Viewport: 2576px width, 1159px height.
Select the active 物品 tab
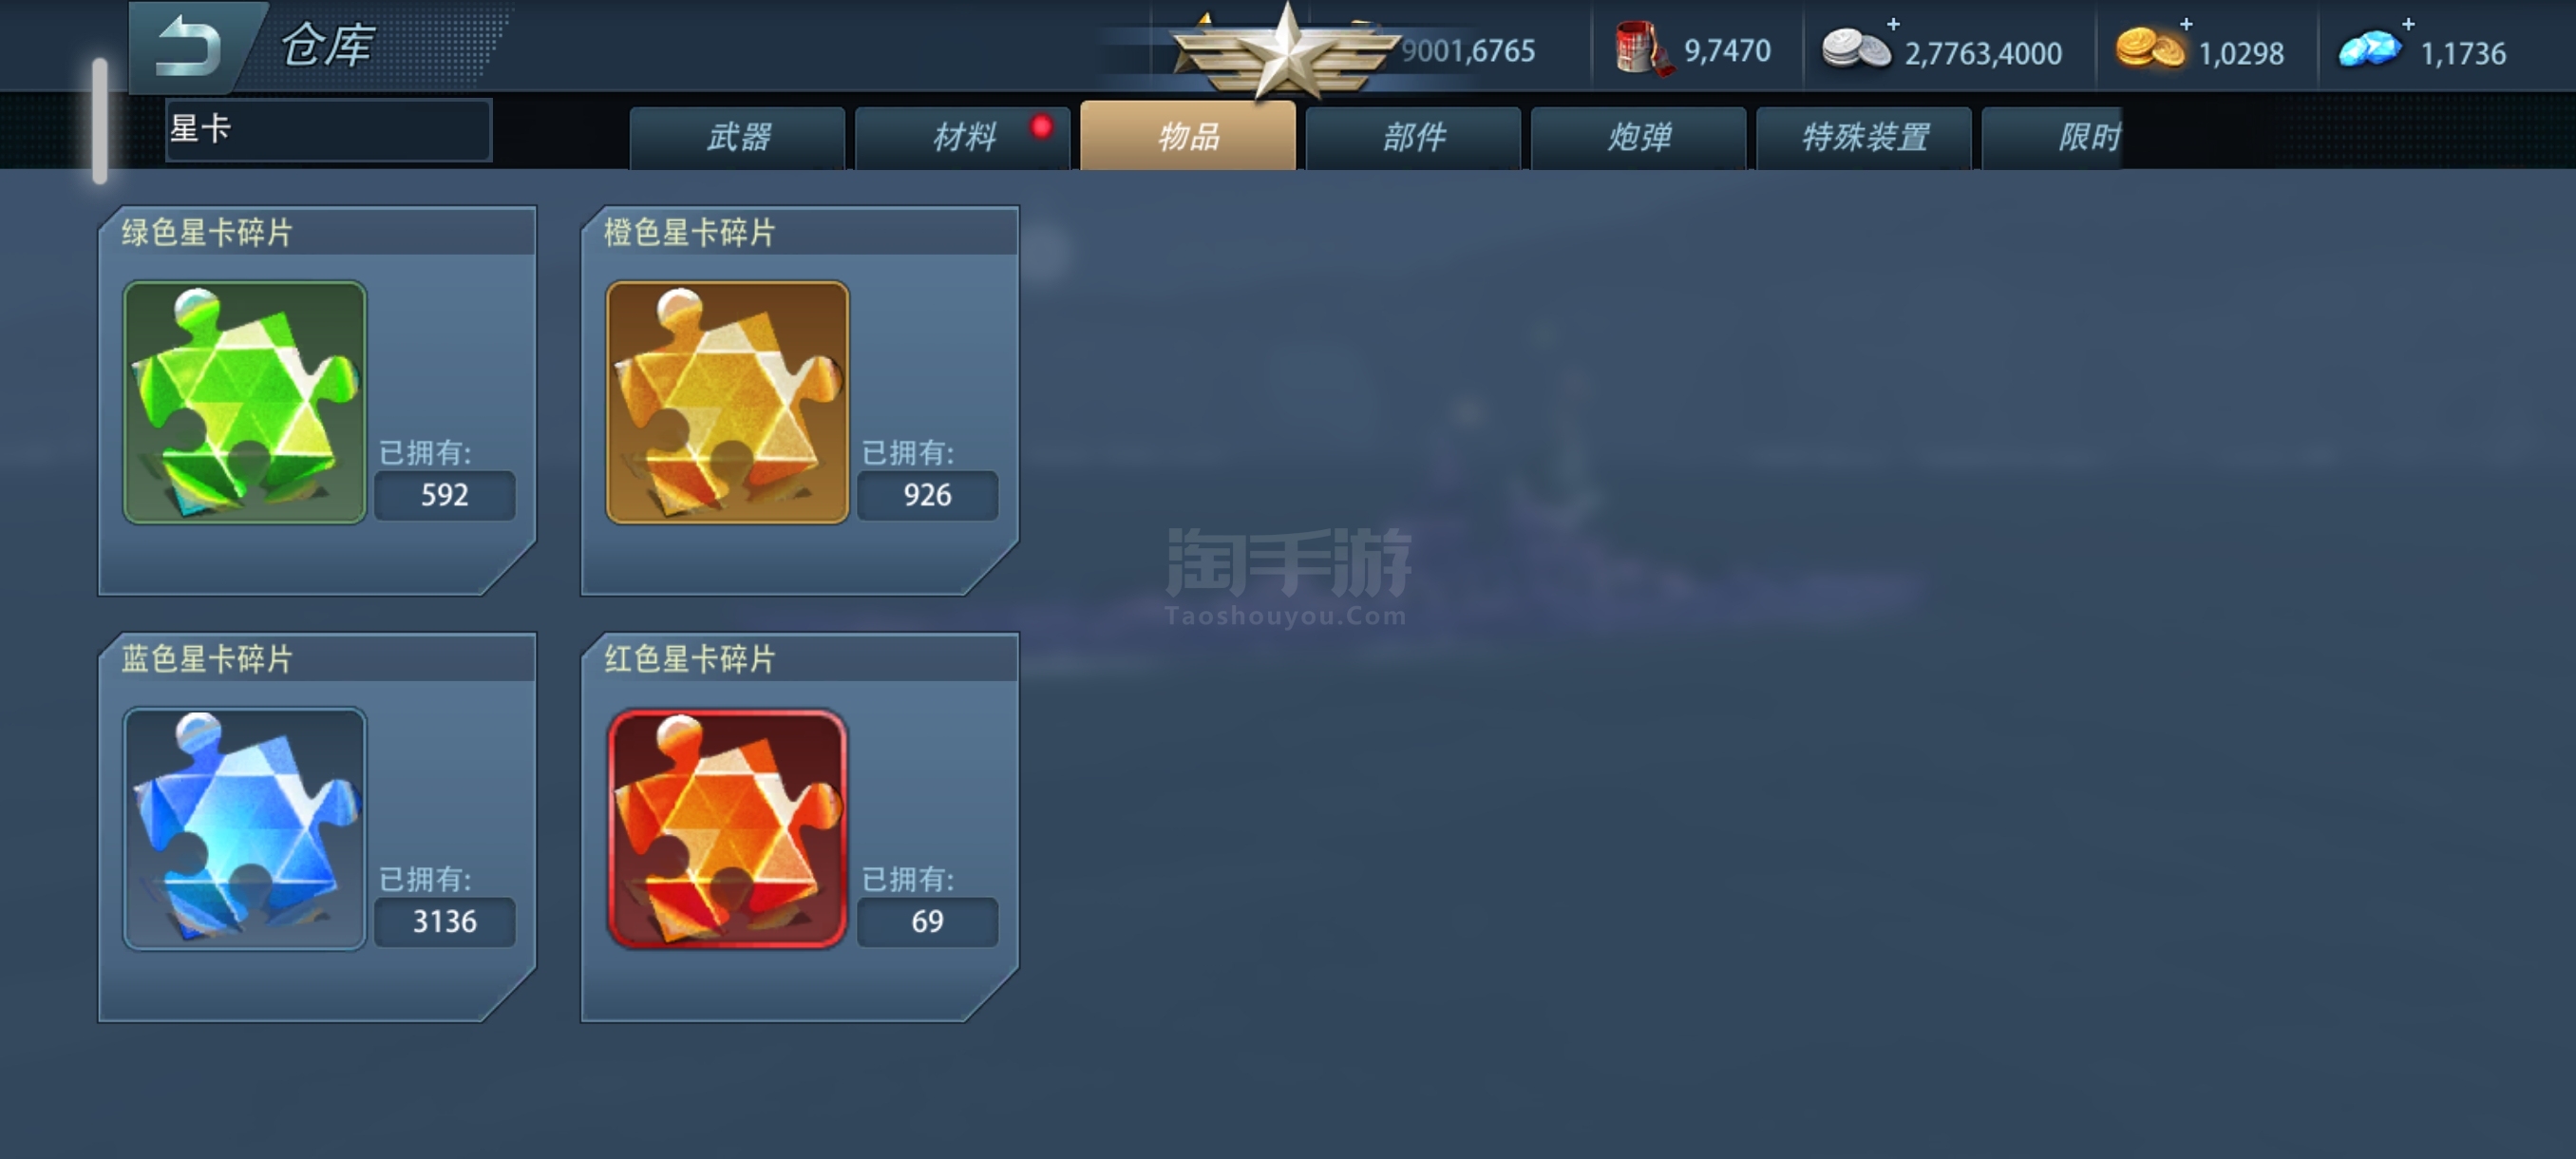[x=1188, y=135]
